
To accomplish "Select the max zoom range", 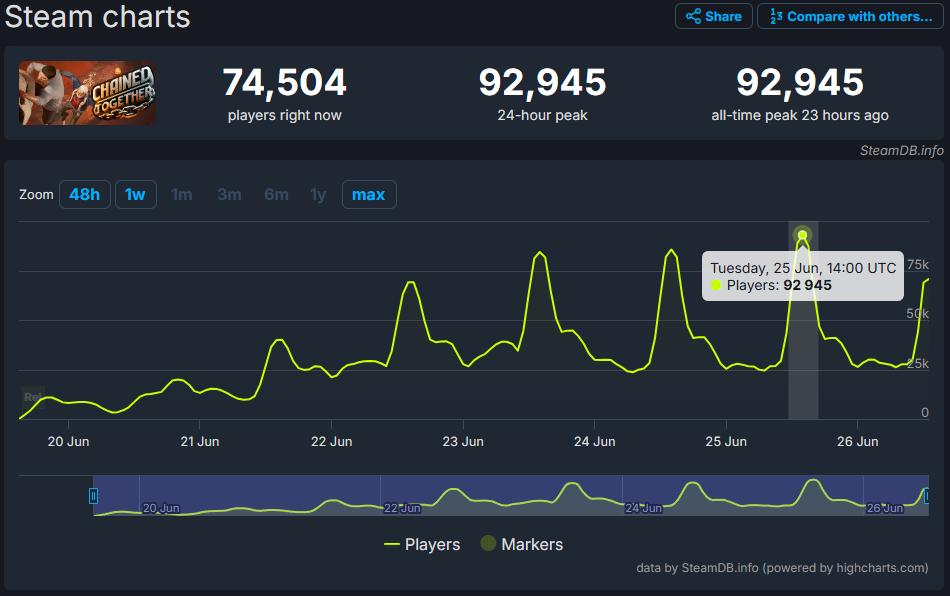I will [368, 194].
